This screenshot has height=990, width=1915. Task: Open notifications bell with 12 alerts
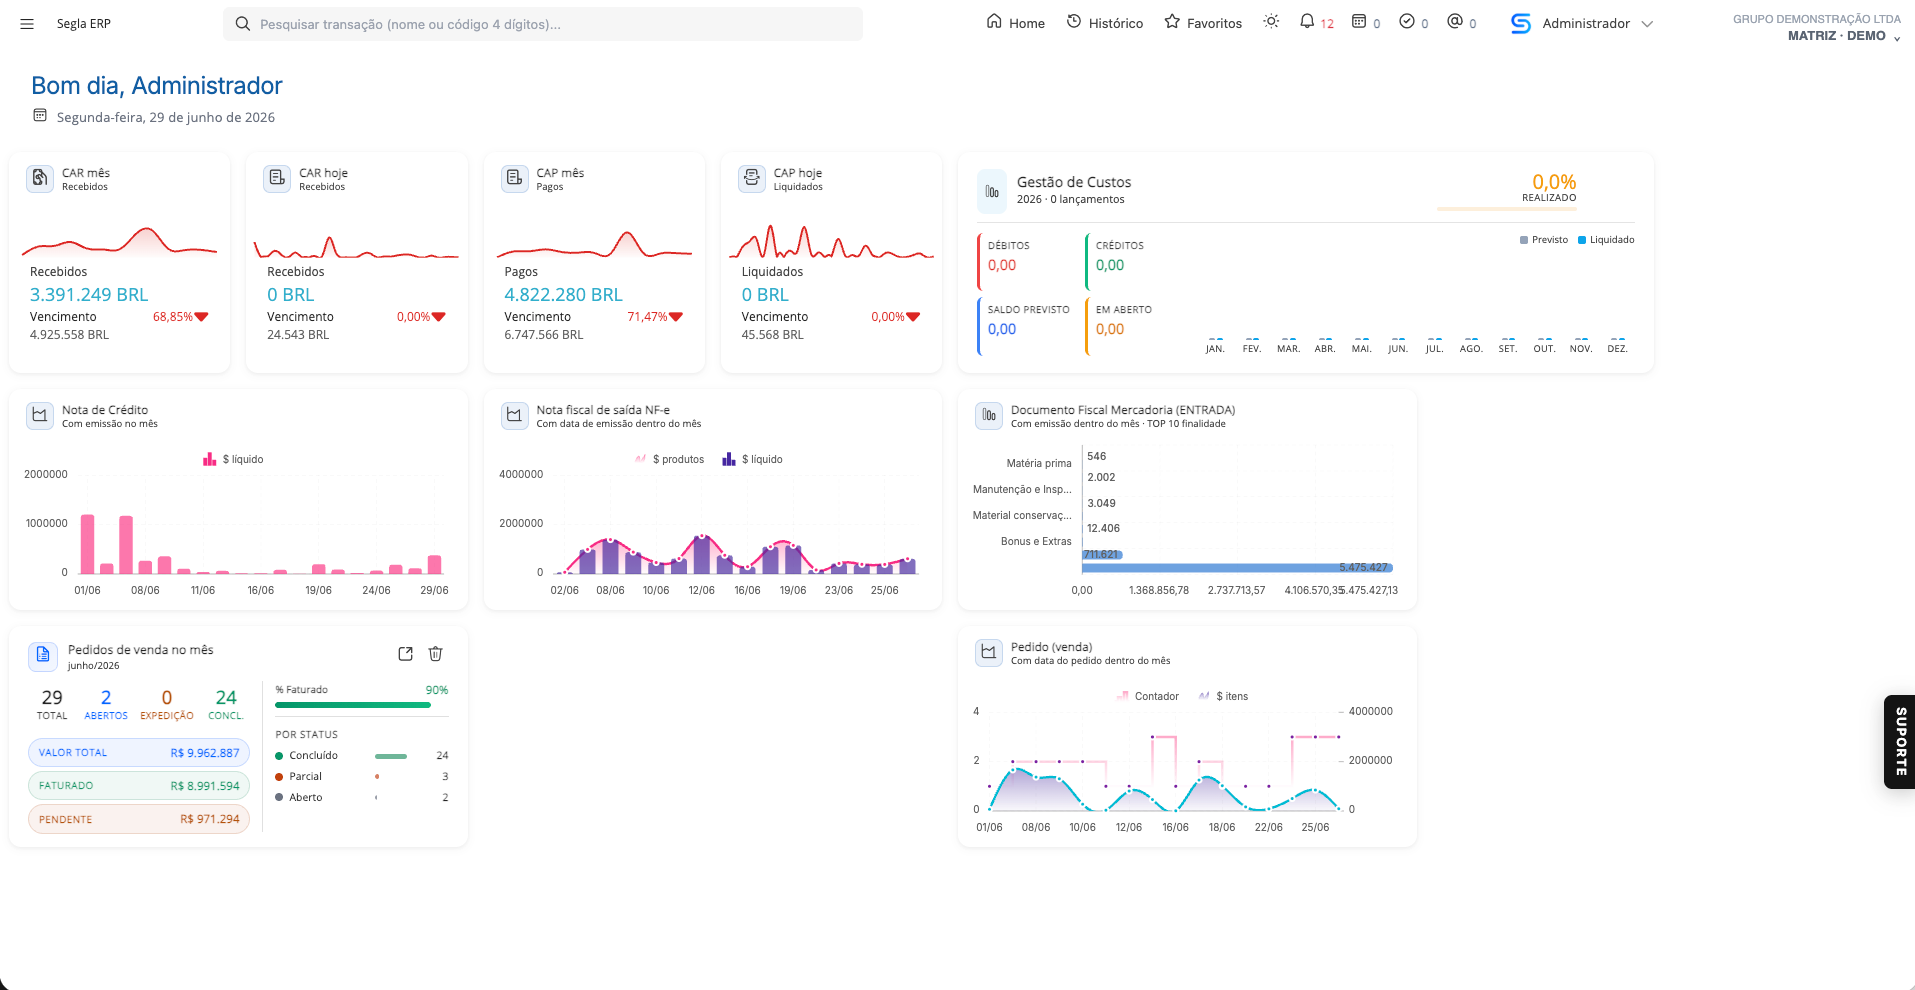click(1316, 22)
